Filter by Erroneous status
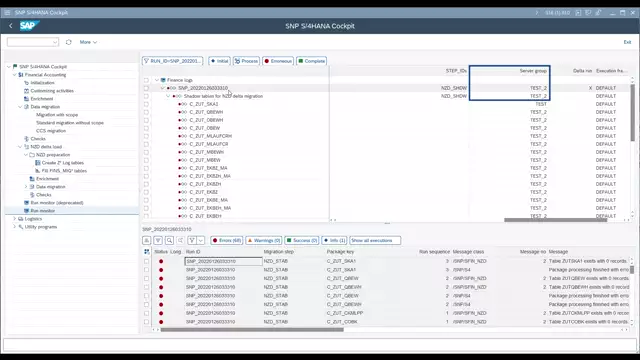640x360 pixels. click(278, 61)
